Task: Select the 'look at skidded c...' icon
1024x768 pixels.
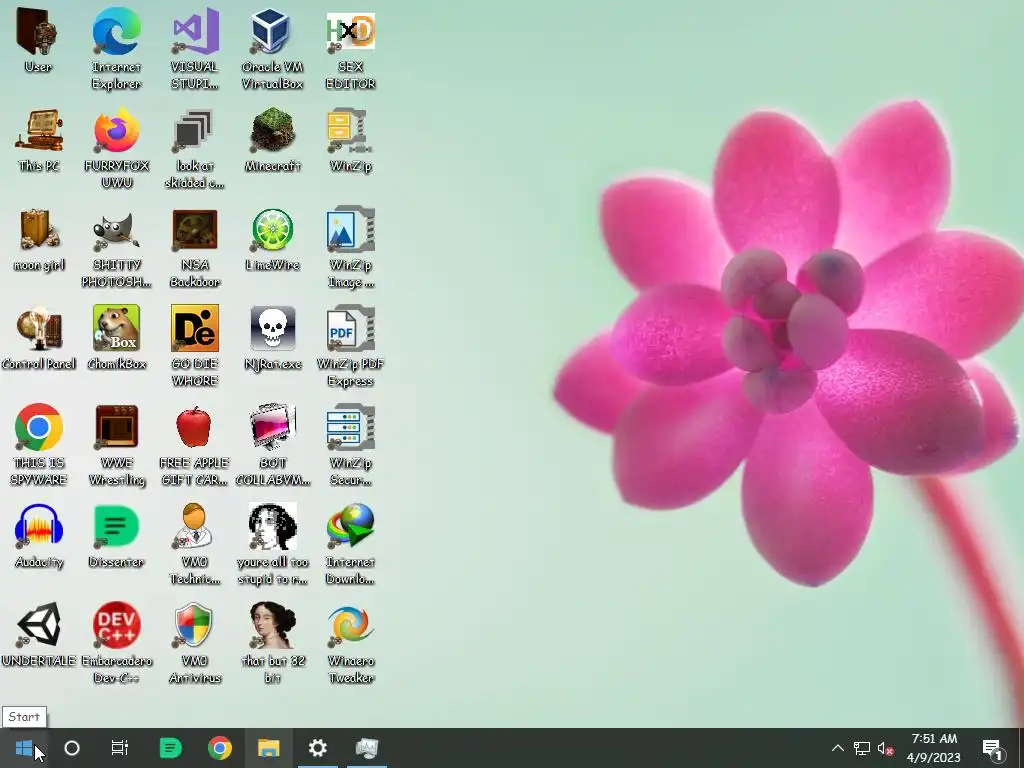Action: pos(194,131)
